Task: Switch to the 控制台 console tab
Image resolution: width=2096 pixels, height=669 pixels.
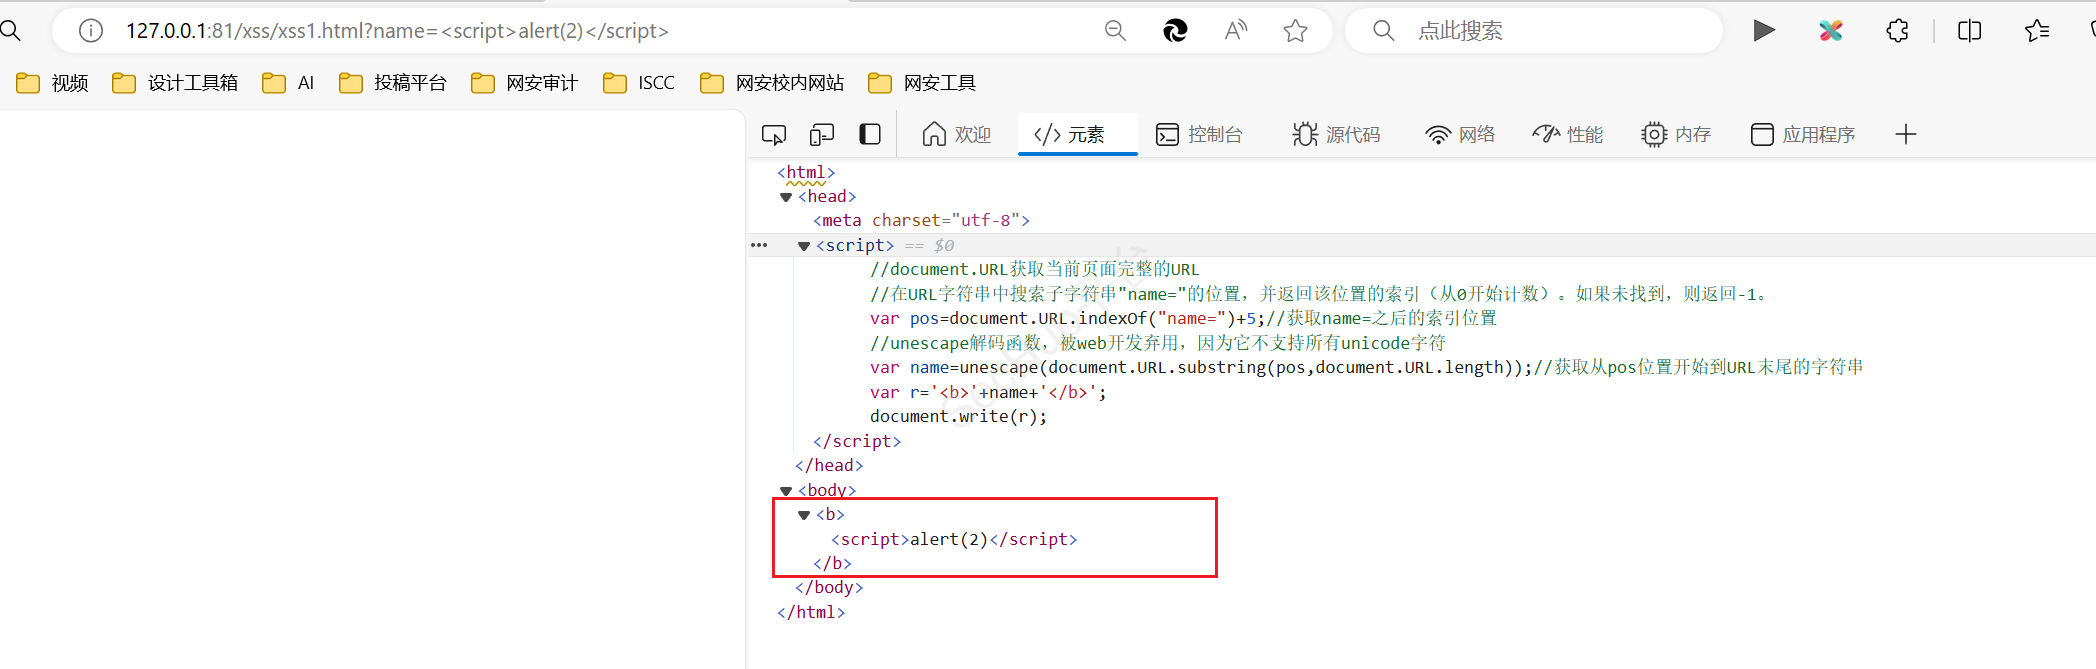Action: (1199, 135)
